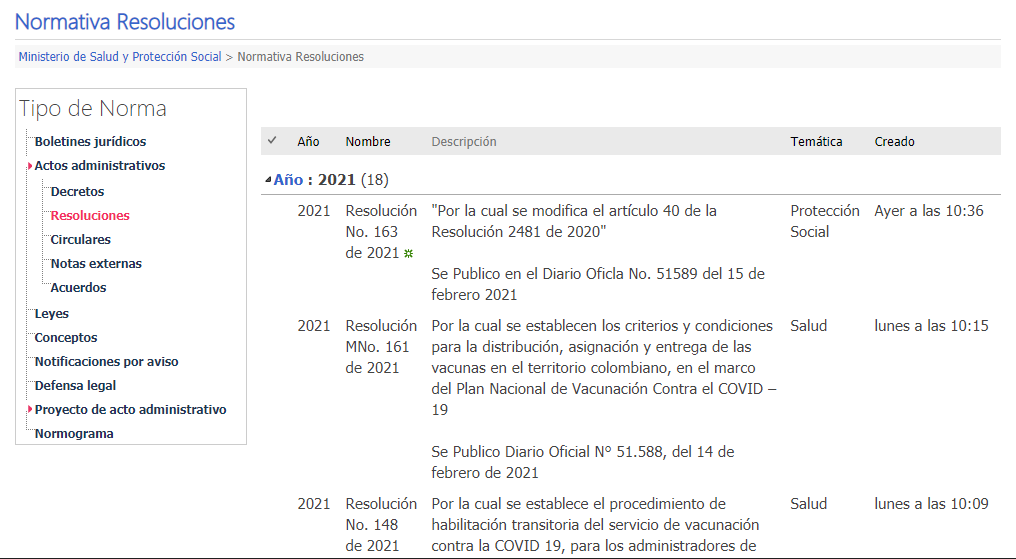
Task: Expand the Proyecto de acto administrativo arrow
Action: click(x=30, y=410)
